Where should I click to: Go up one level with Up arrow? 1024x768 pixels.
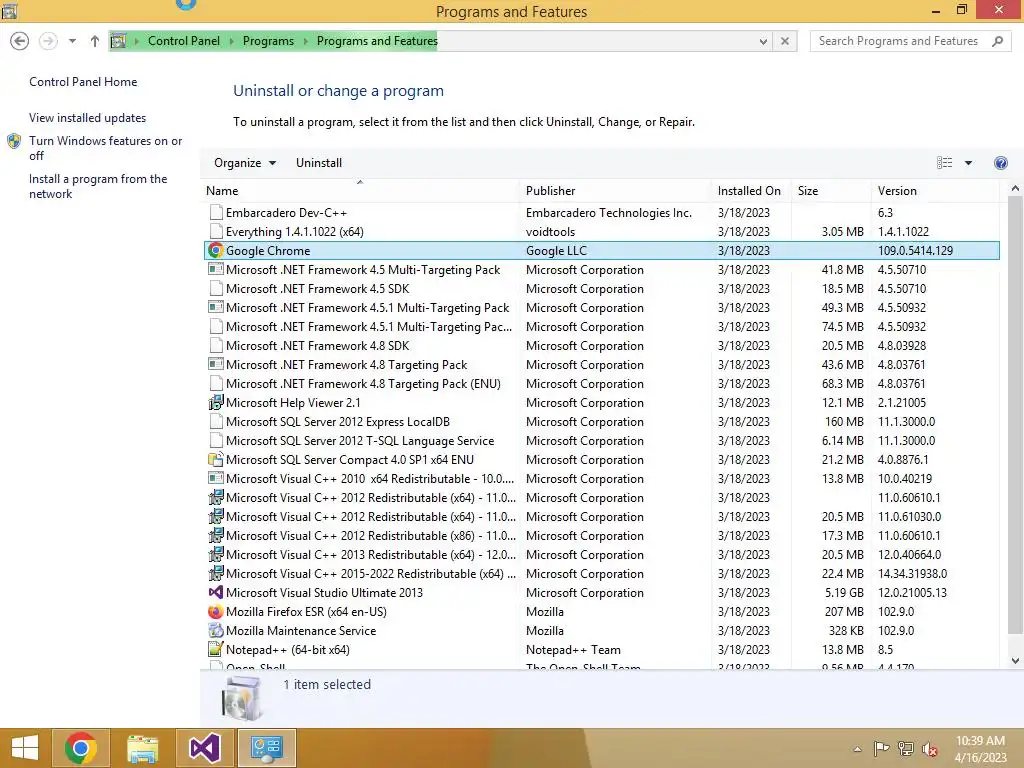click(x=95, y=41)
